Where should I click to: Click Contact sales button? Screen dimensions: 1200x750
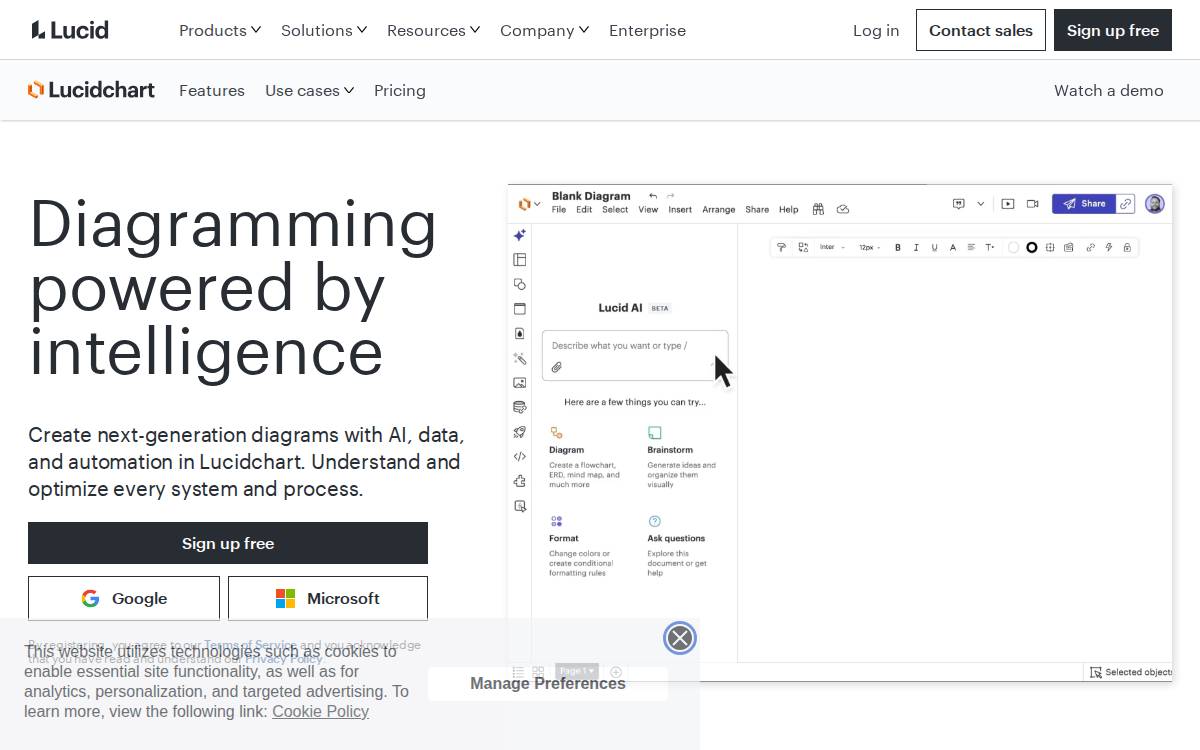[x=981, y=30]
